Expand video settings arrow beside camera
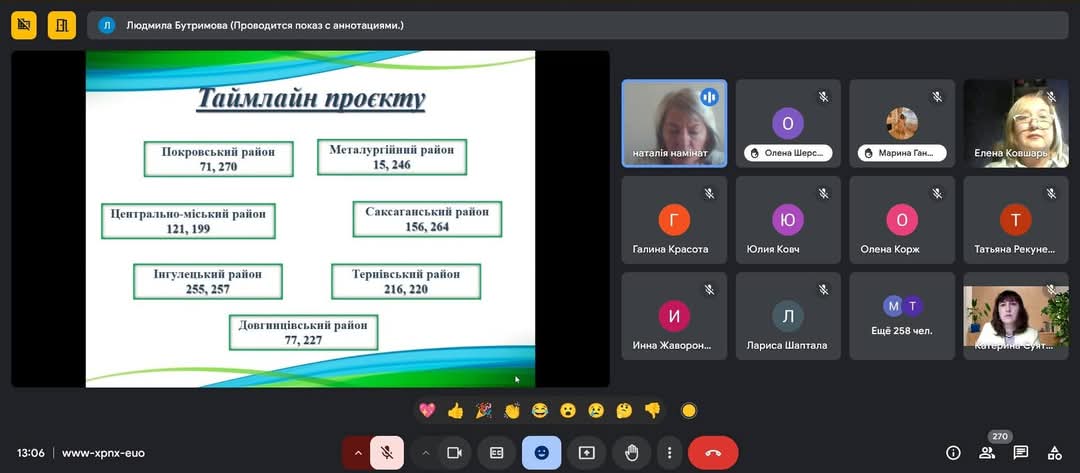 (x=424, y=453)
